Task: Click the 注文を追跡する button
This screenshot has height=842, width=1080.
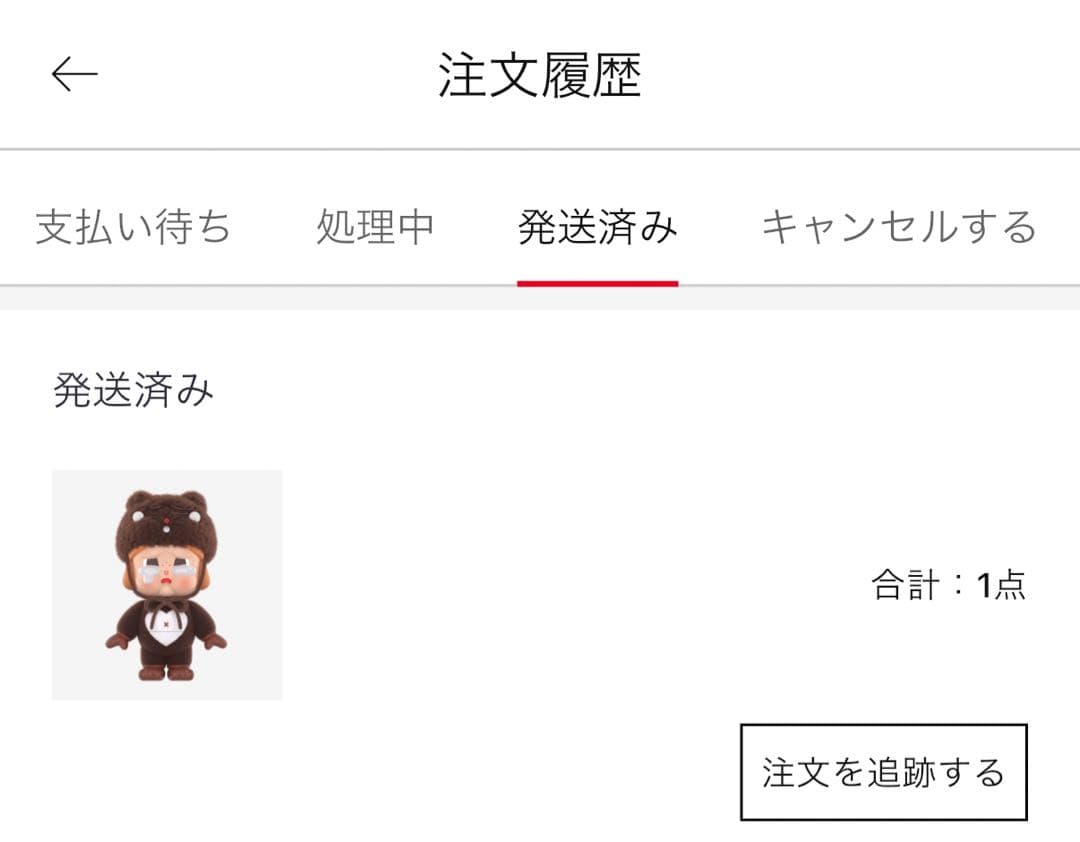Action: 884,772
